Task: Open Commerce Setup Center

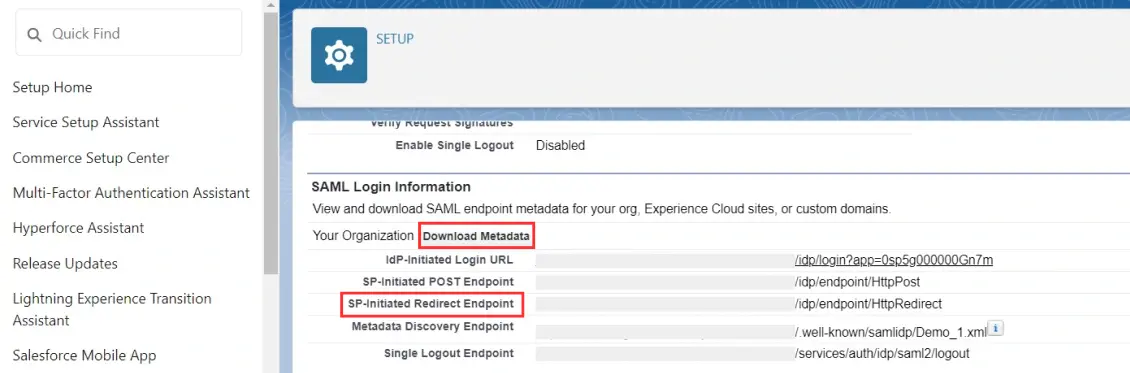Action: 91,158
